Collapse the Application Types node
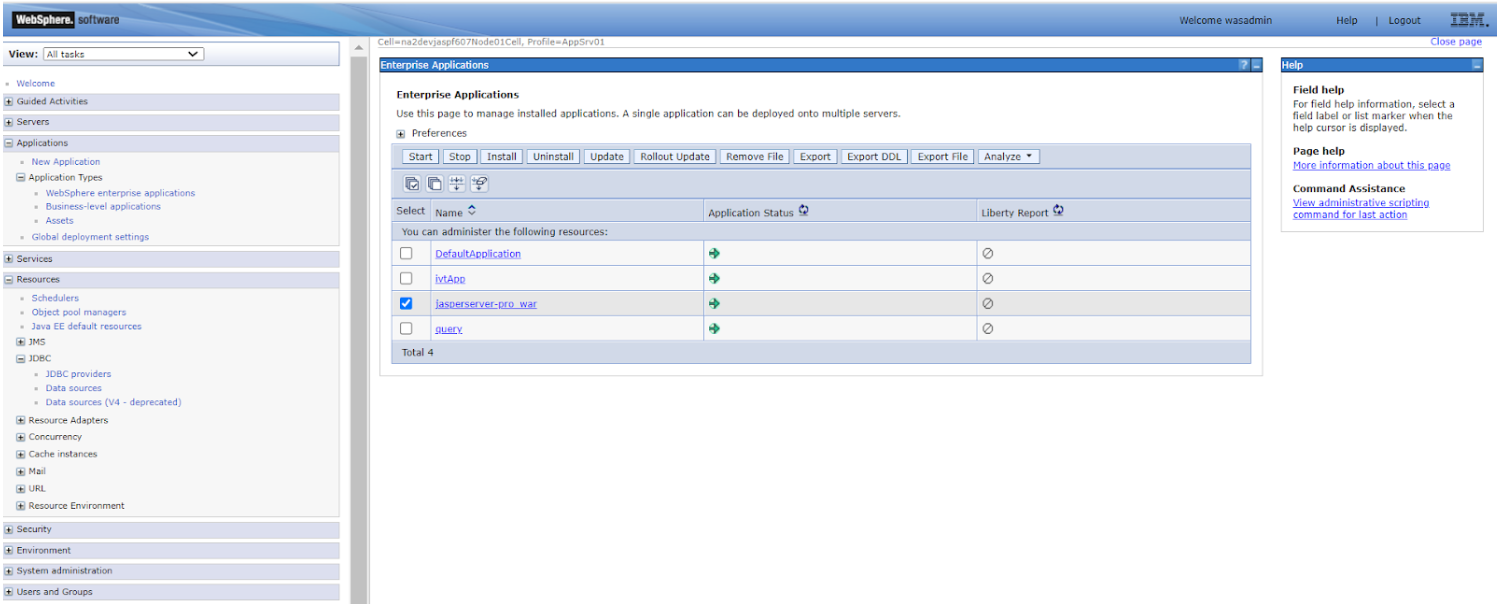The width and height of the screenshot is (1498, 604). pyautogui.click(x=21, y=178)
